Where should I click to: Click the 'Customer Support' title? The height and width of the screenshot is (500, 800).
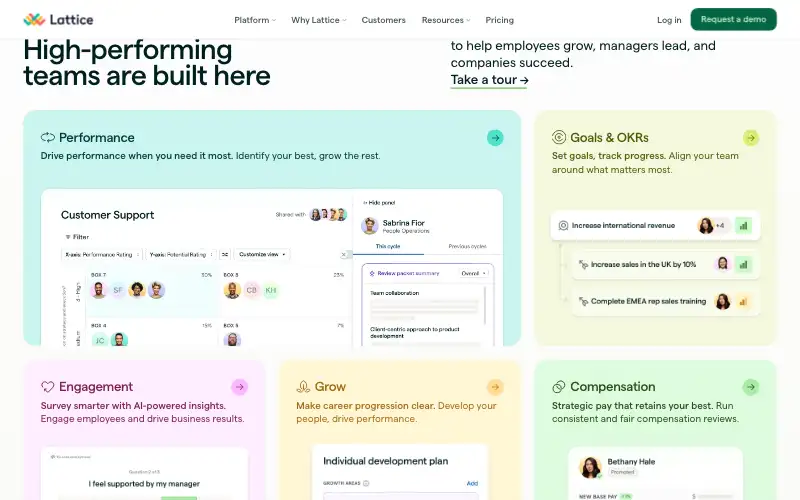tap(107, 215)
